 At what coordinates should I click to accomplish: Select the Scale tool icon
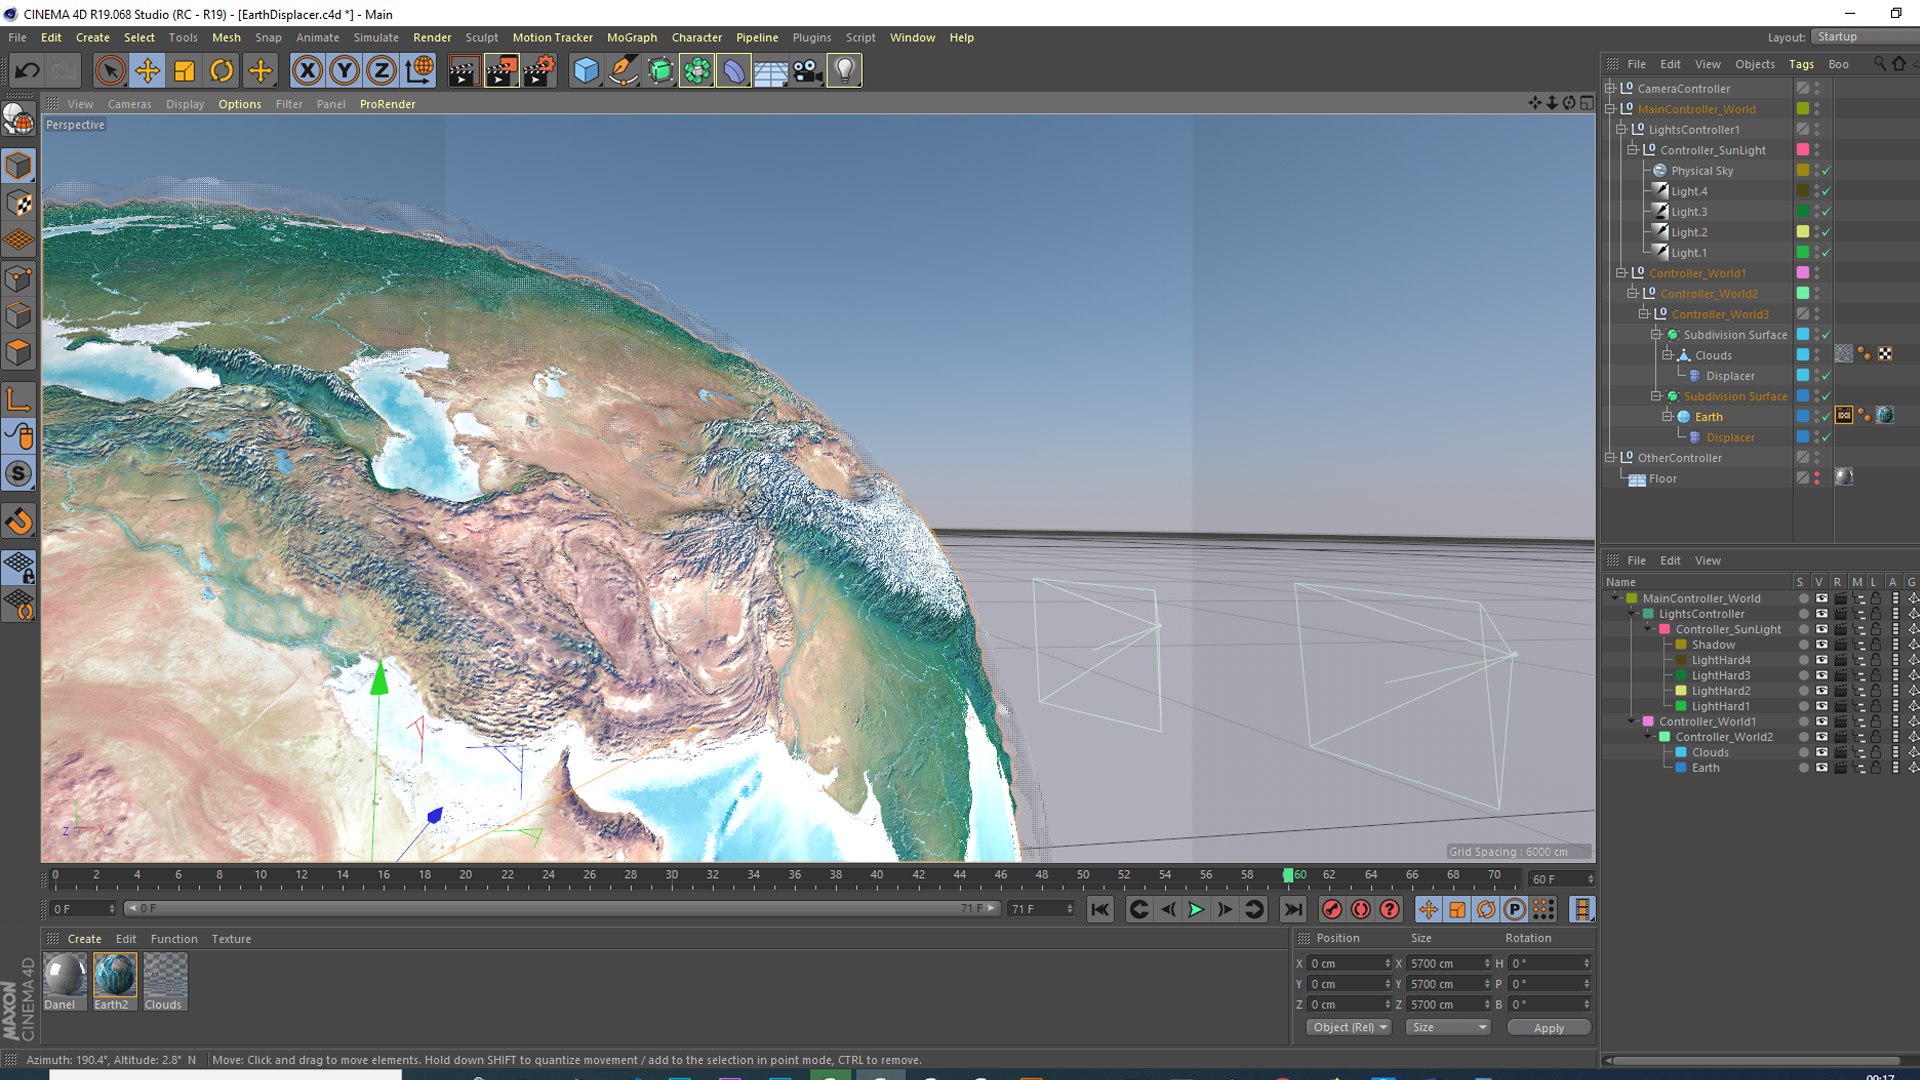(183, 70)
